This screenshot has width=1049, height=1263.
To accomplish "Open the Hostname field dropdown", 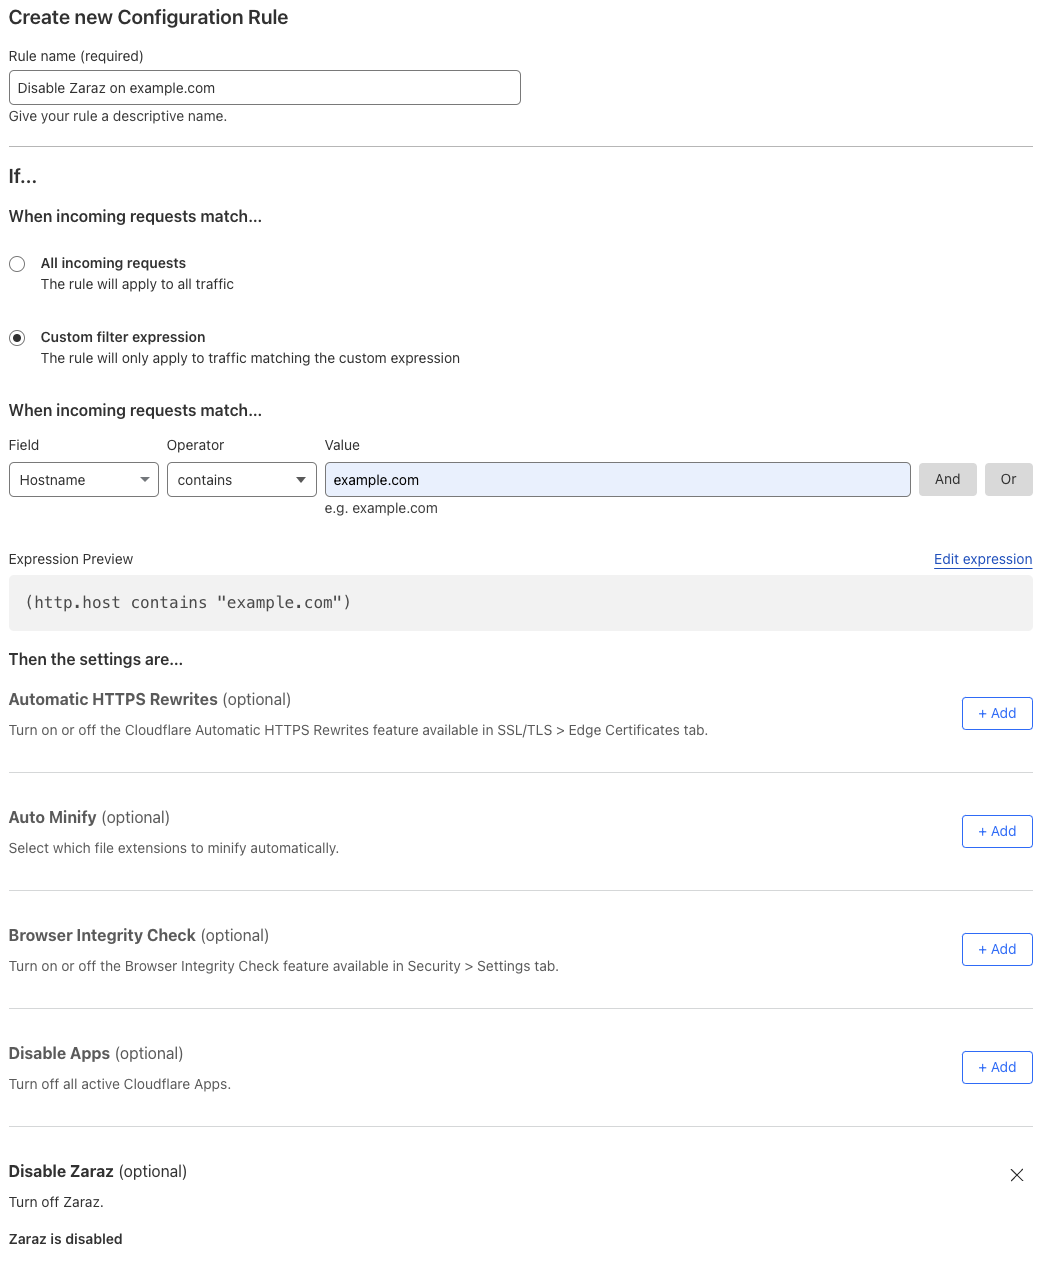I will click(83, 479).
